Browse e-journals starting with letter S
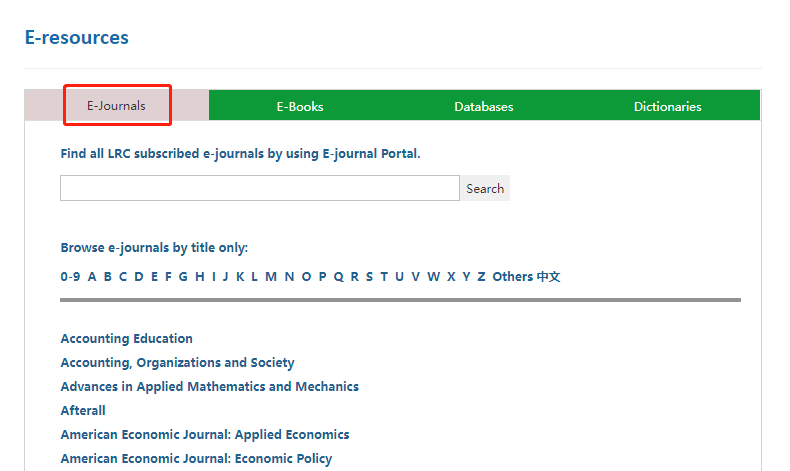 (x=369, y=277)
